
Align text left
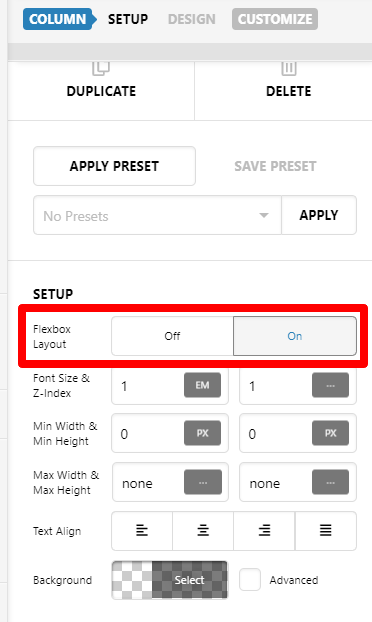(x=142, y=530)
